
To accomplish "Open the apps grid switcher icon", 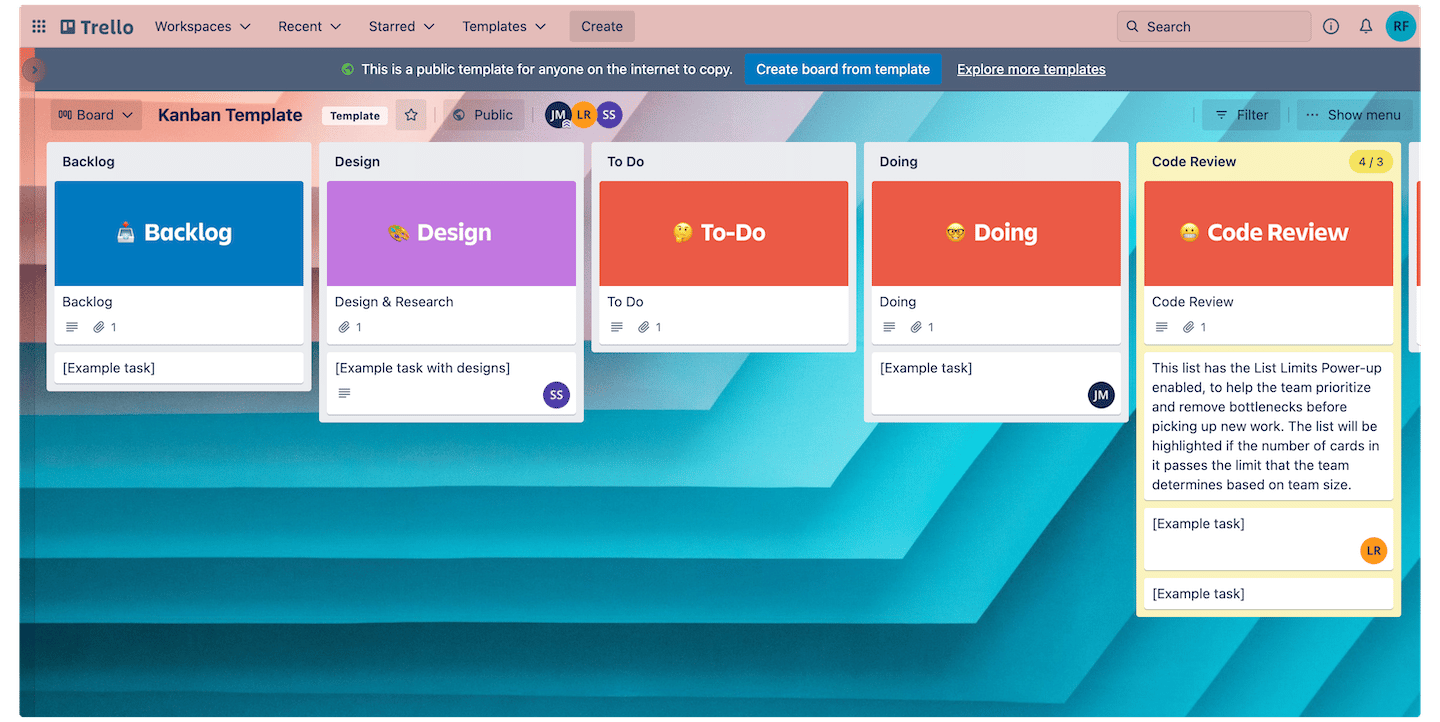I will click(39, 27).
